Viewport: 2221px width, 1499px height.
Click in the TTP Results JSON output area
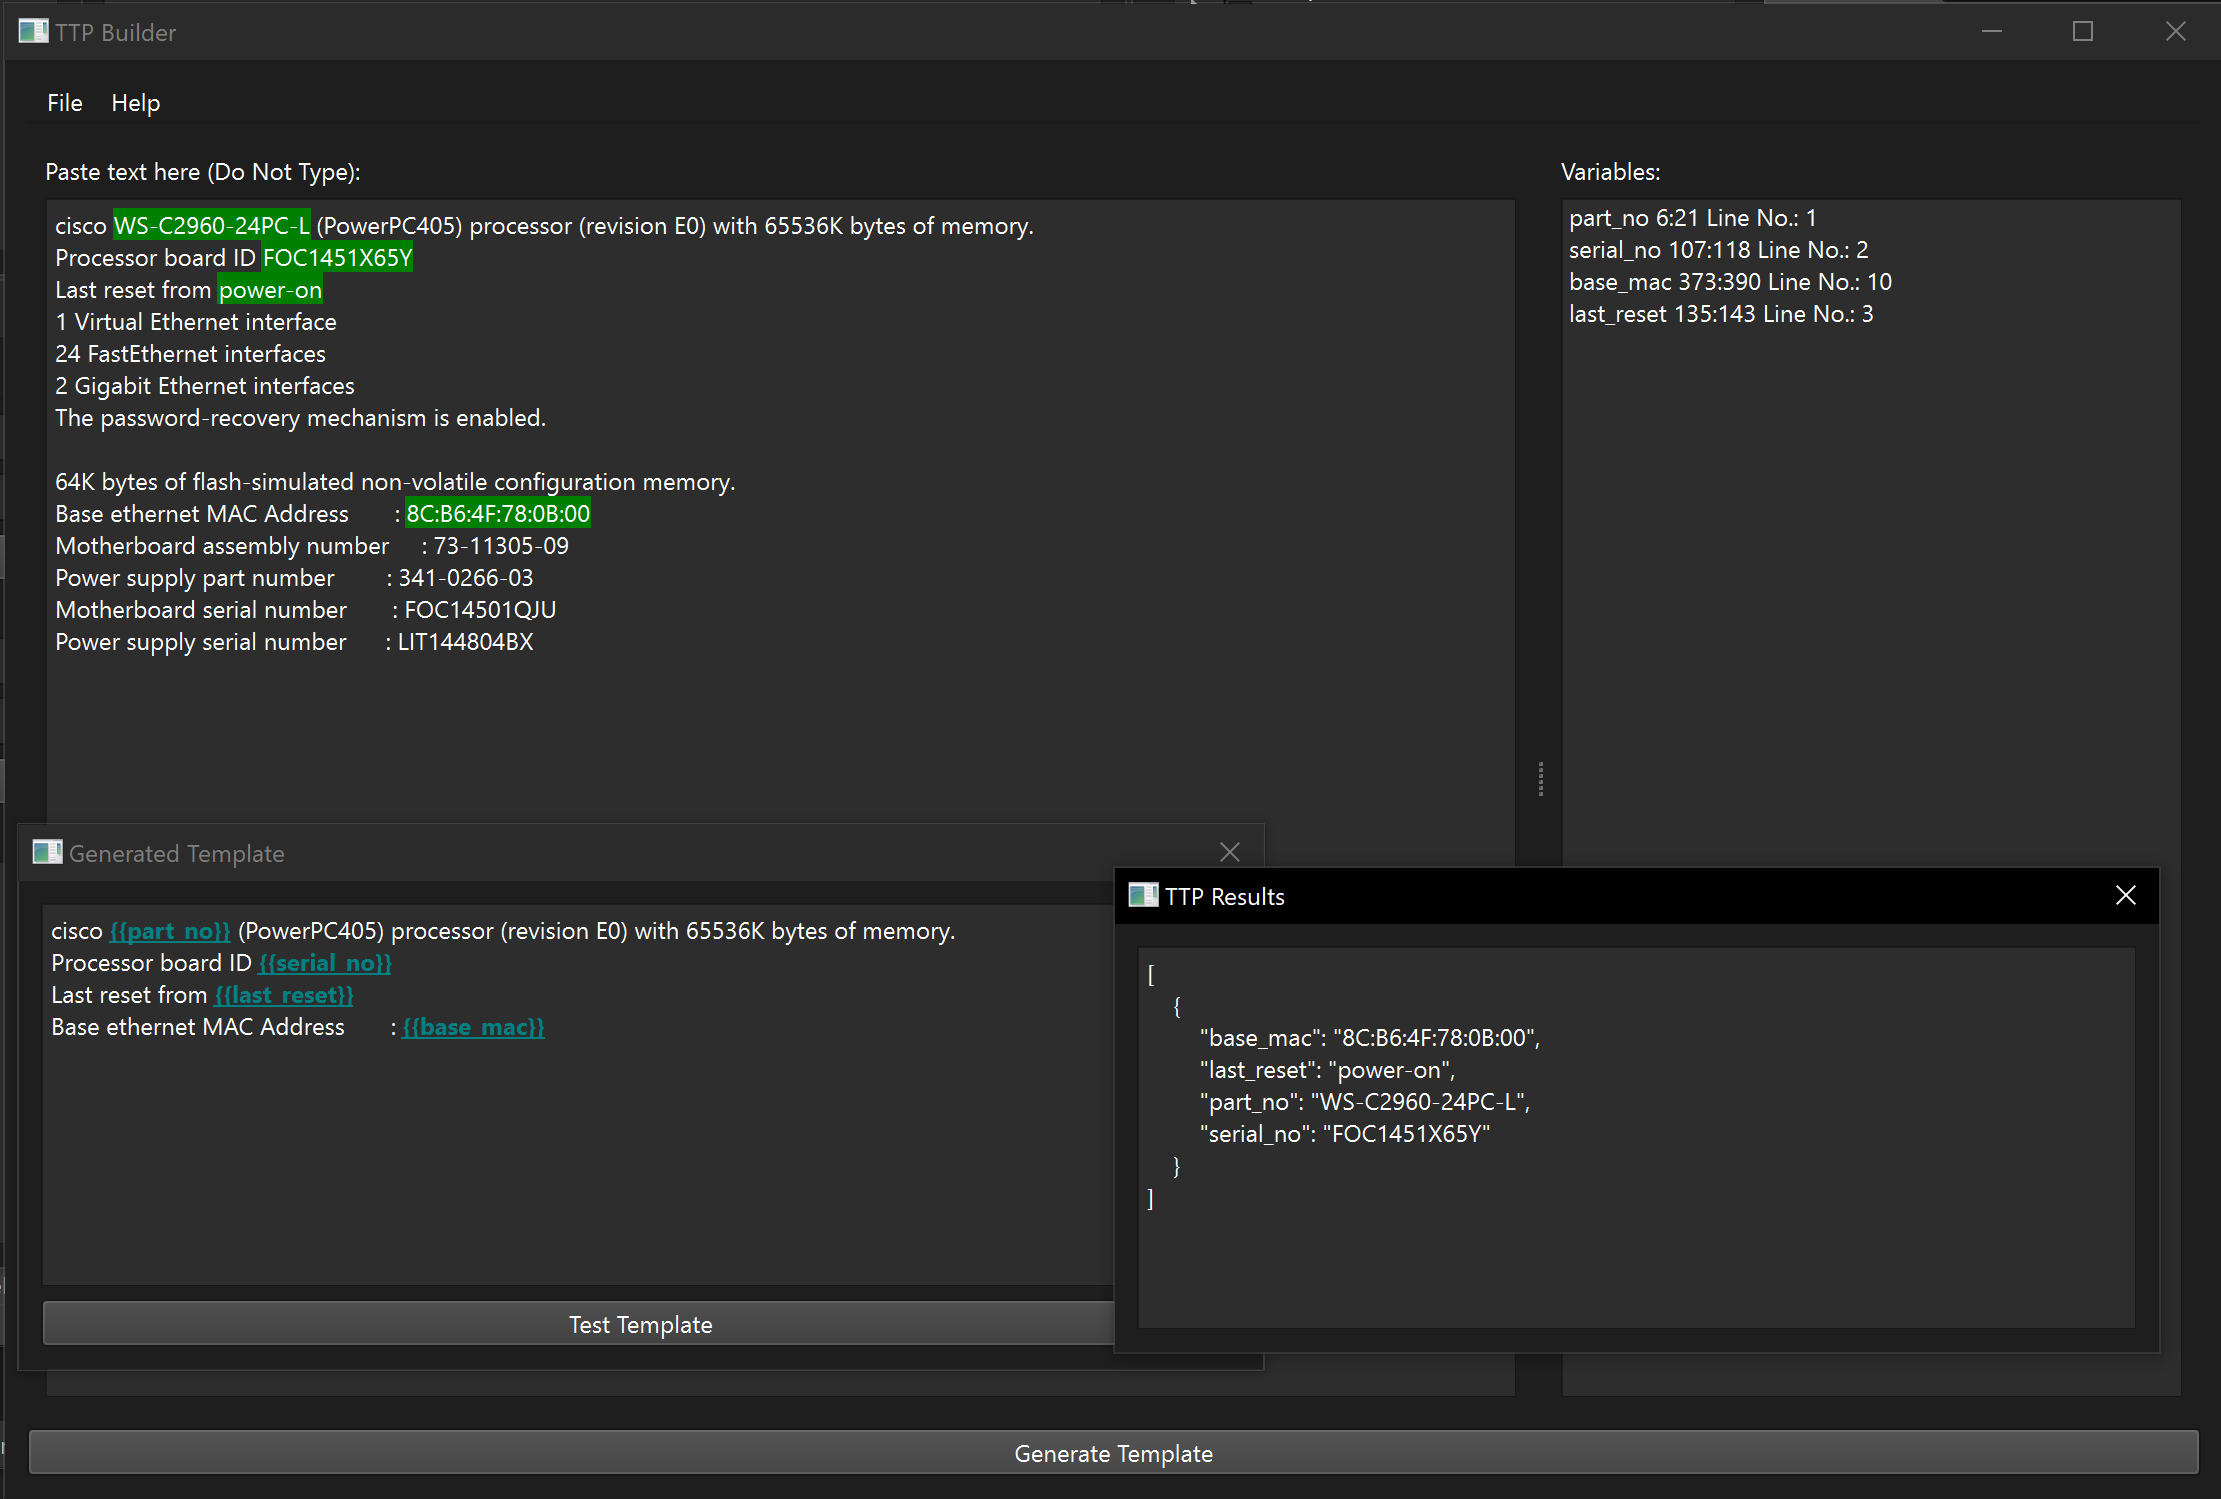click(1635, 1139)
